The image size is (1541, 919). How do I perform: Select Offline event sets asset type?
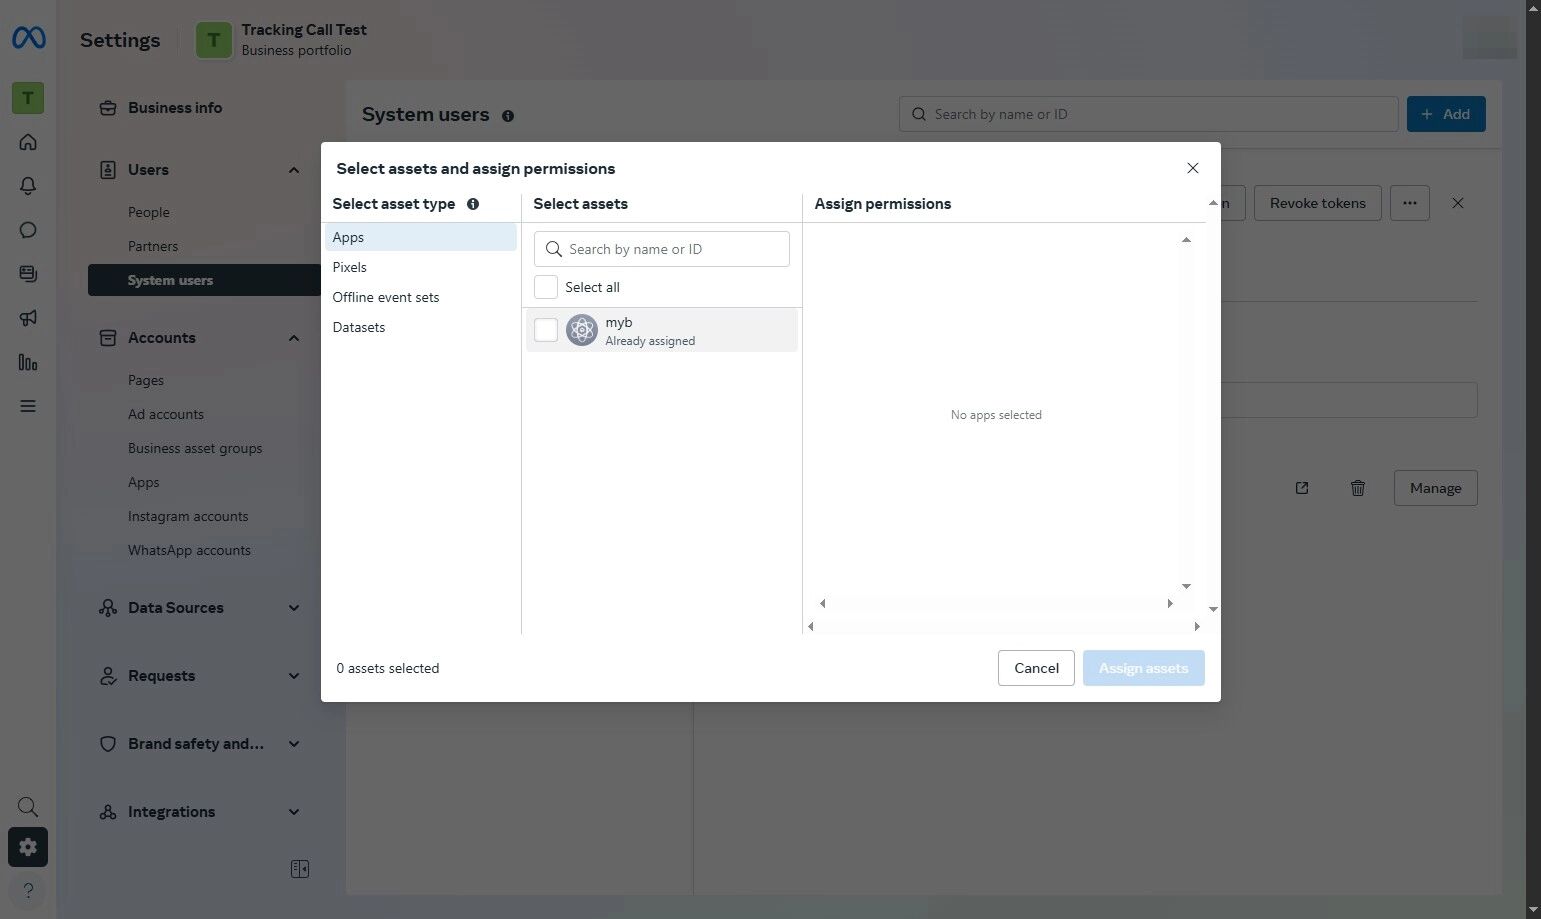point(421,297)
